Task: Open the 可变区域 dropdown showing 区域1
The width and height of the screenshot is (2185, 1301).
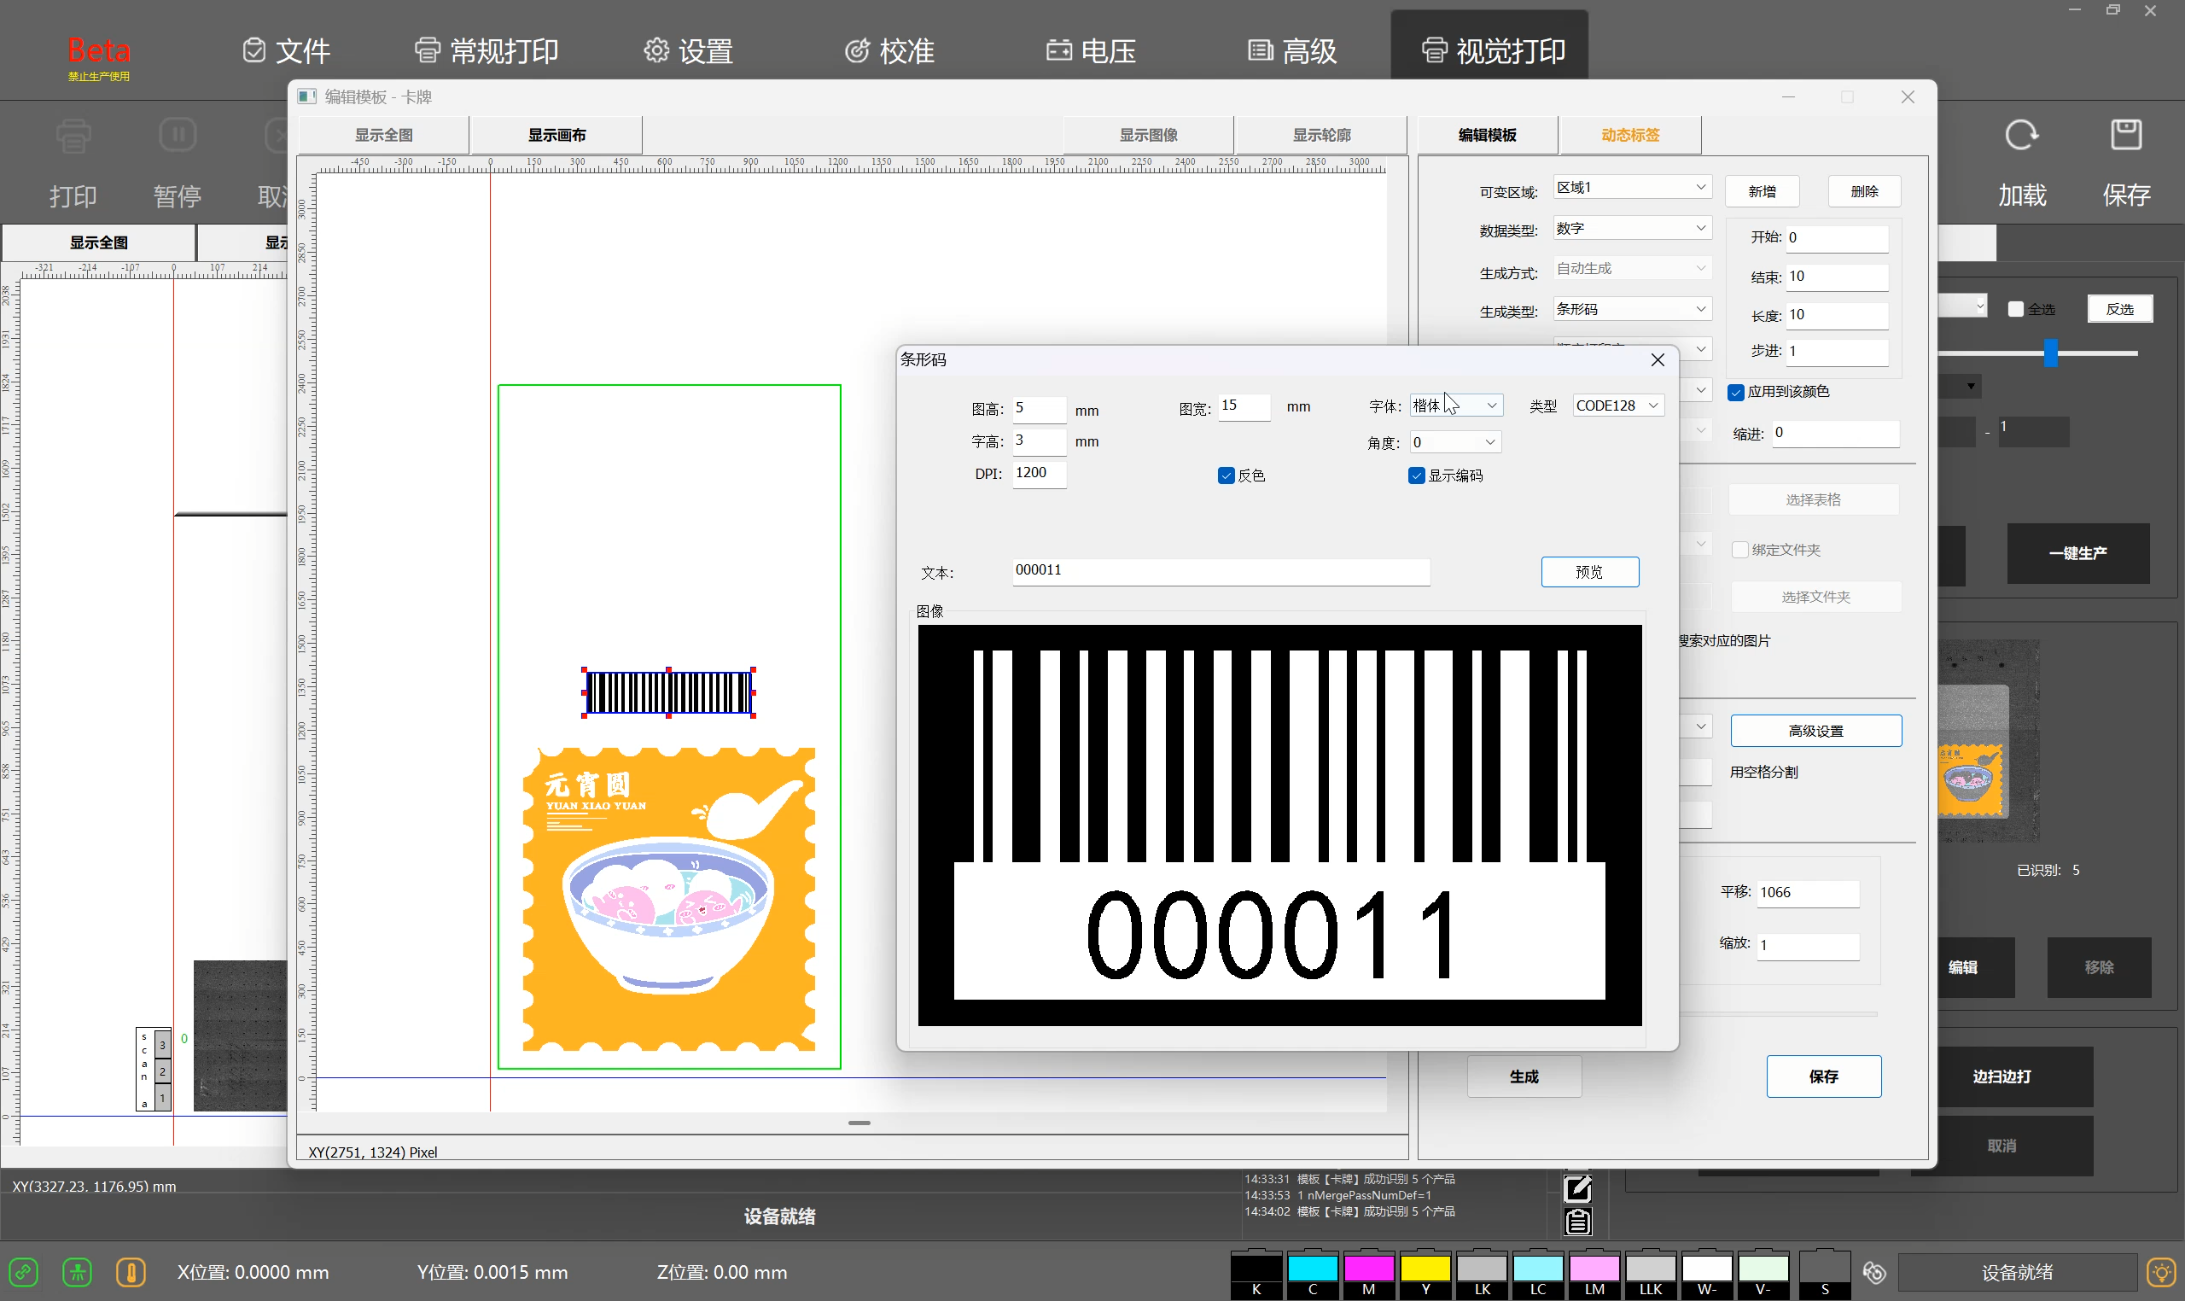Action: pyautogui.click(x=1632, y=188)
